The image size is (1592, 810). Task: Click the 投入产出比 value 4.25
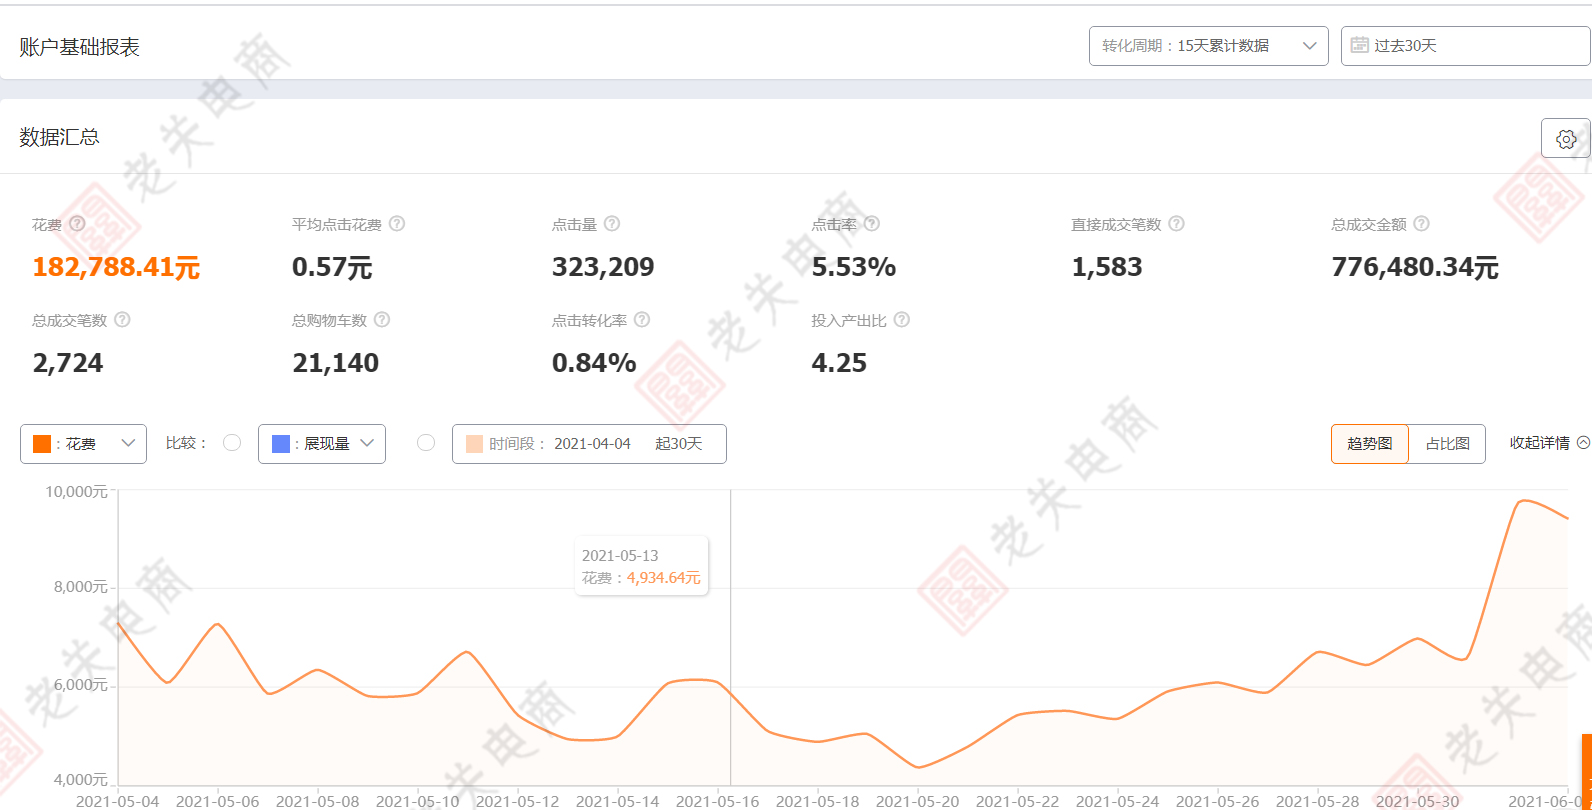point(839,363)
